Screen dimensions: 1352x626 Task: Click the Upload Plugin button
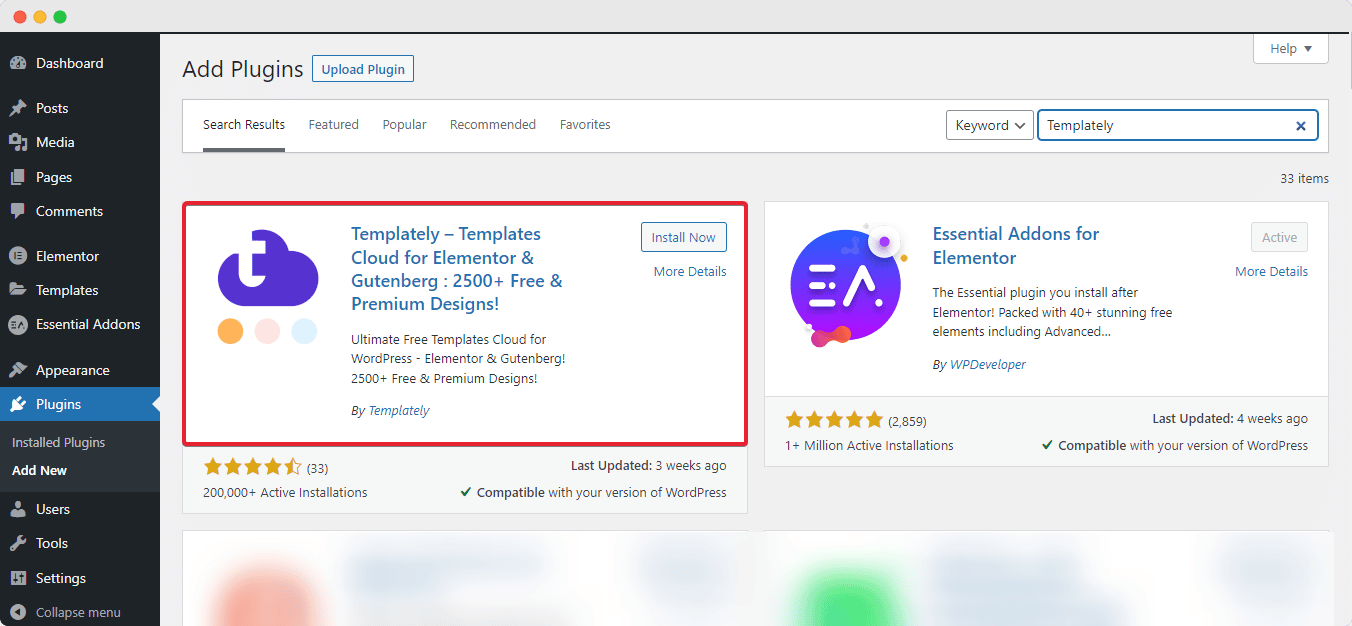(363, 69)
